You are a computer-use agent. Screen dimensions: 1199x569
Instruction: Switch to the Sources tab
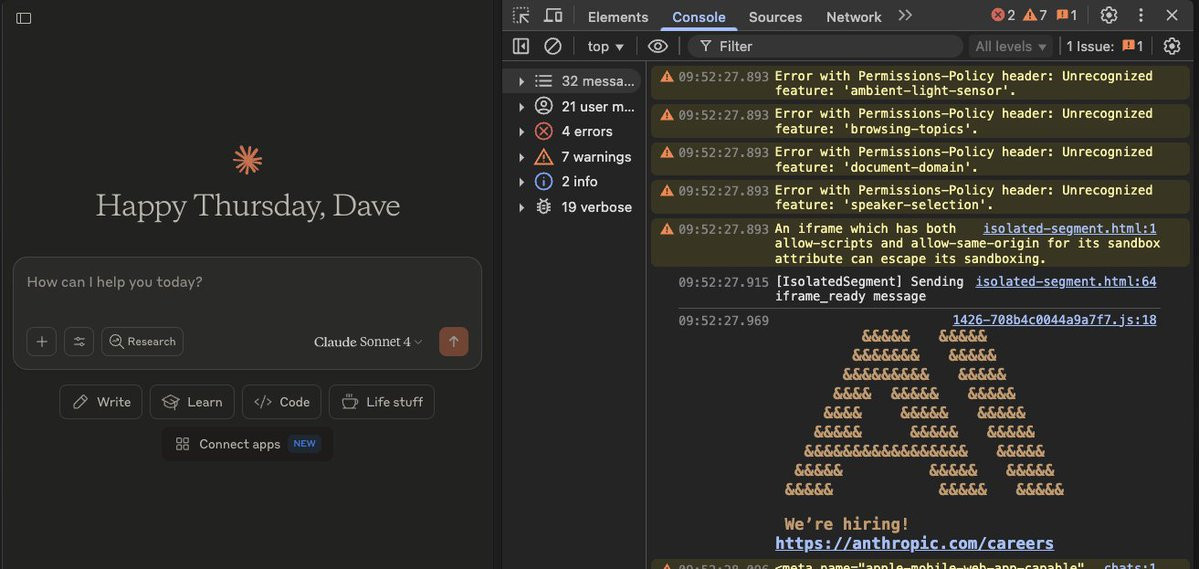tap(775, 17)
